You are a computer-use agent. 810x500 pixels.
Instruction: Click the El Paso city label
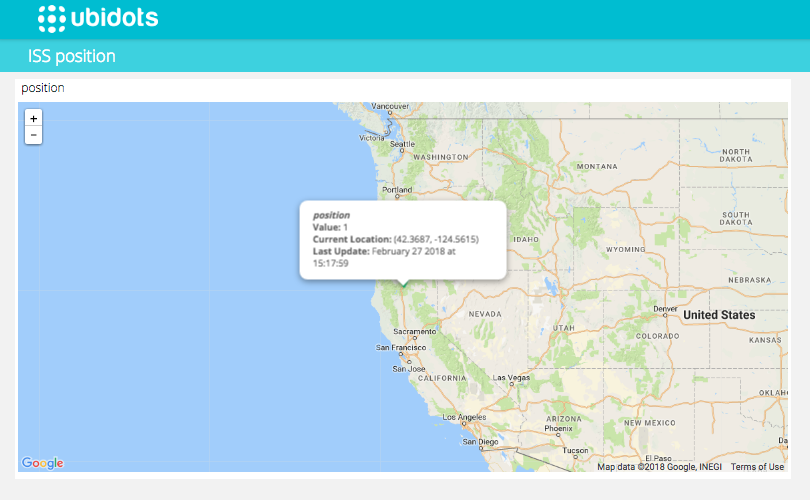tap(658, 458)
